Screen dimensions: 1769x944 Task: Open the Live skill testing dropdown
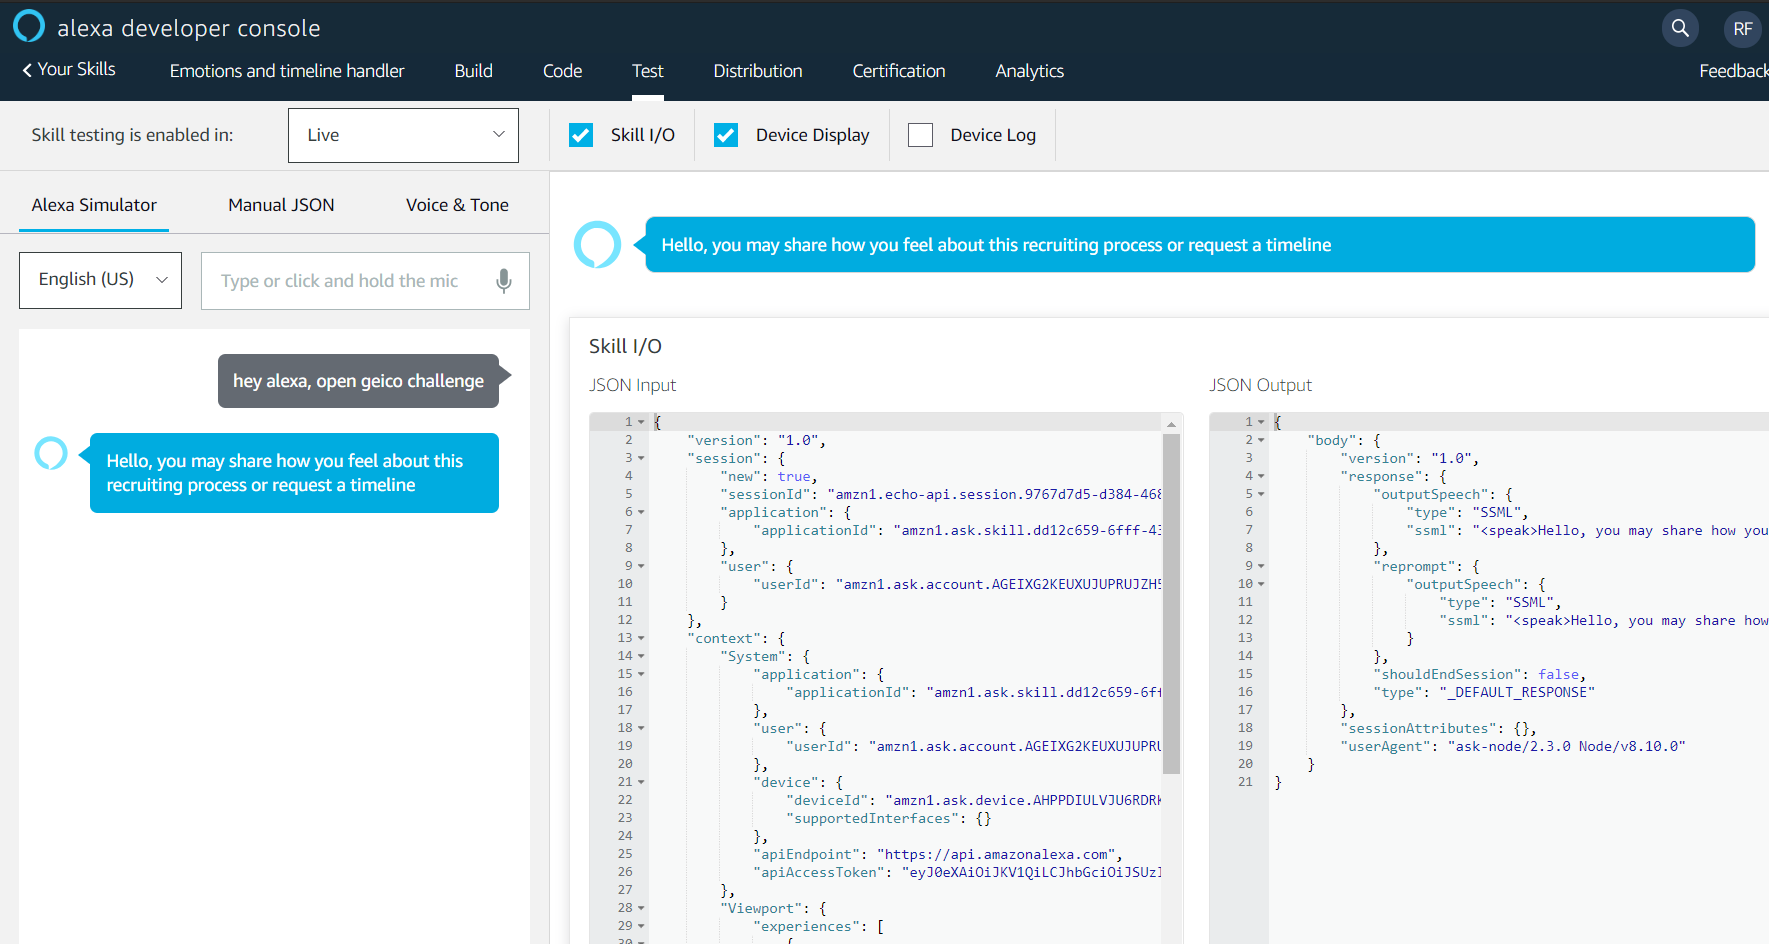point(403,135)
